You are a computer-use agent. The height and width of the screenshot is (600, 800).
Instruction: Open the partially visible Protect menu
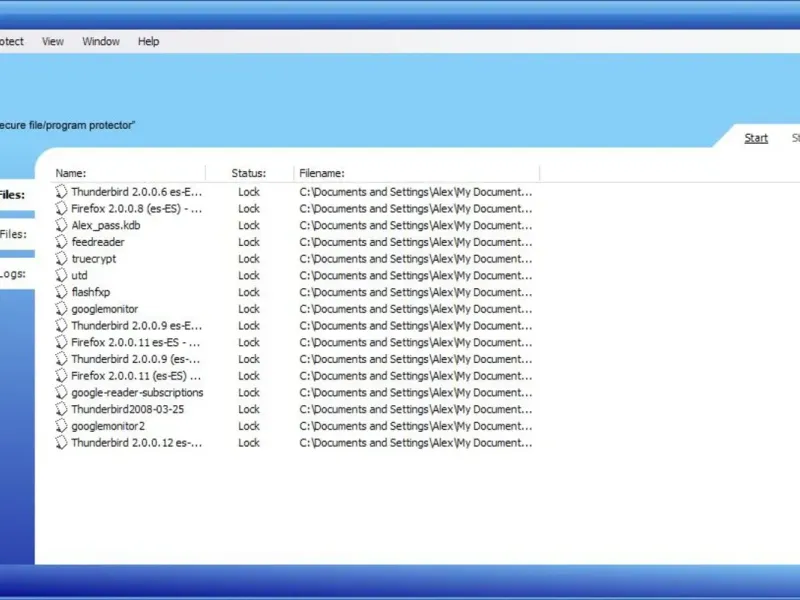tap(11, 41)
